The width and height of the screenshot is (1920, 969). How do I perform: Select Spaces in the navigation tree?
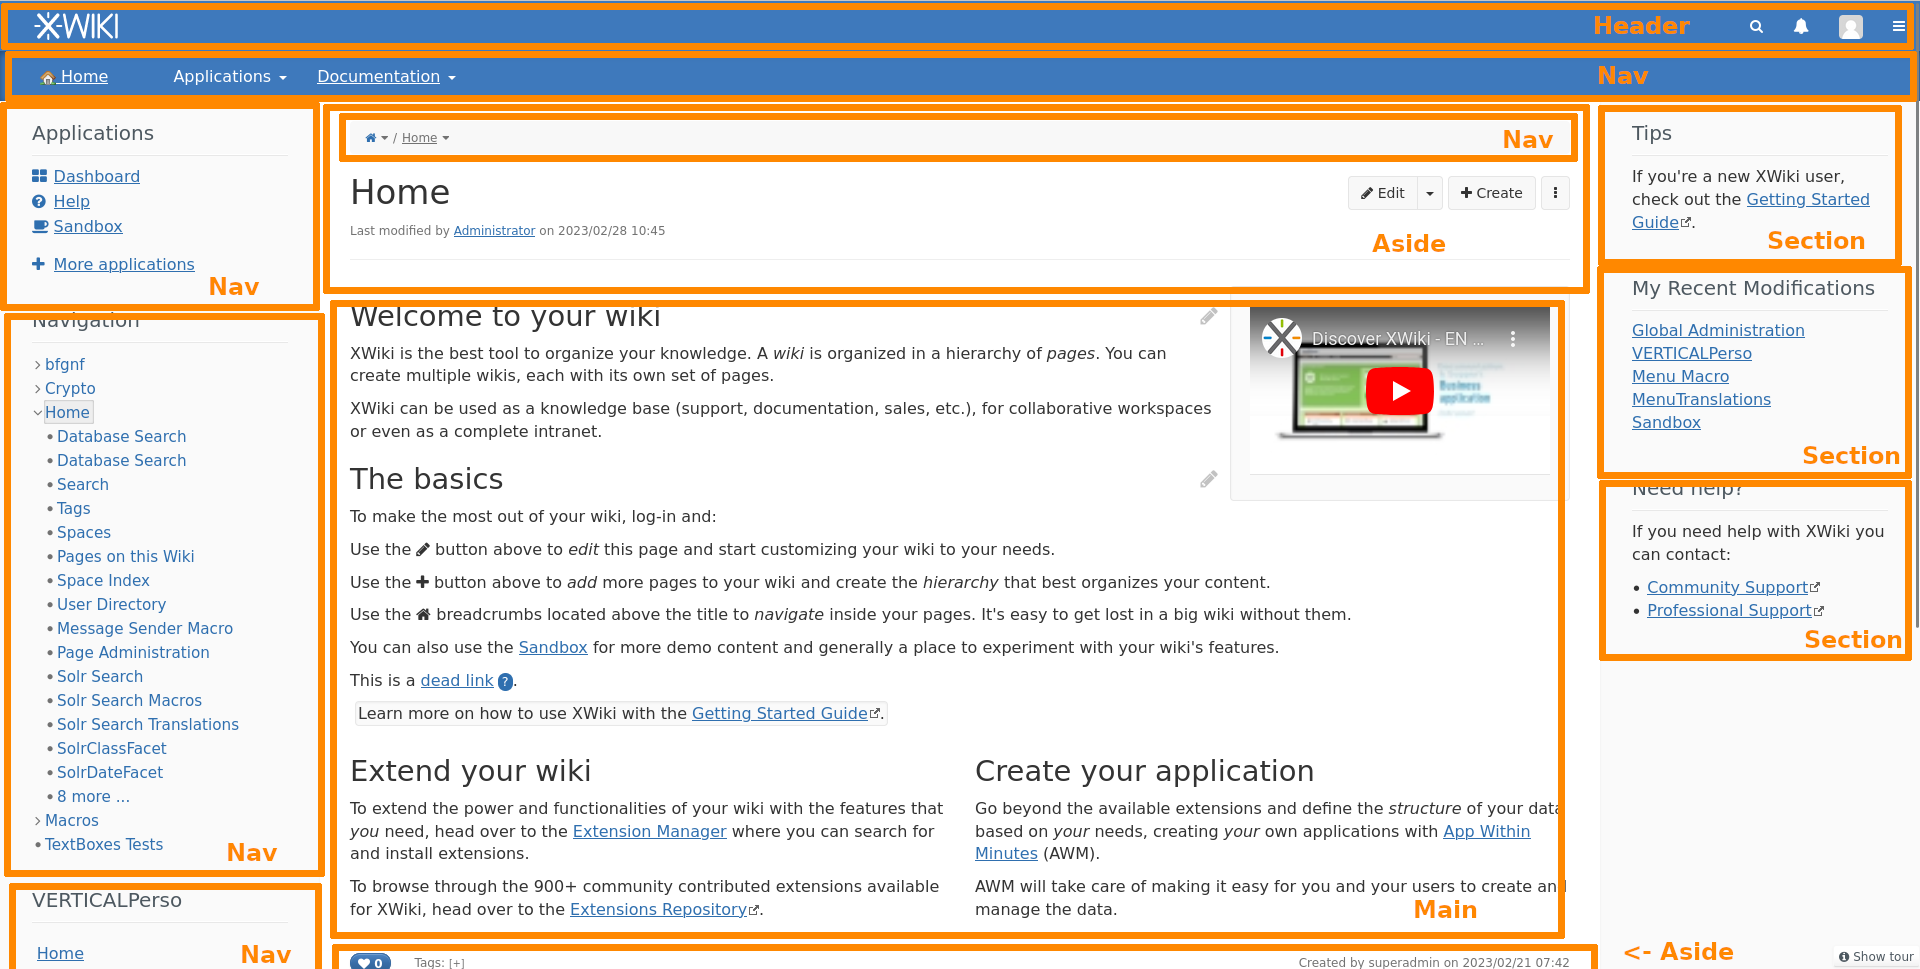point(84,533)
